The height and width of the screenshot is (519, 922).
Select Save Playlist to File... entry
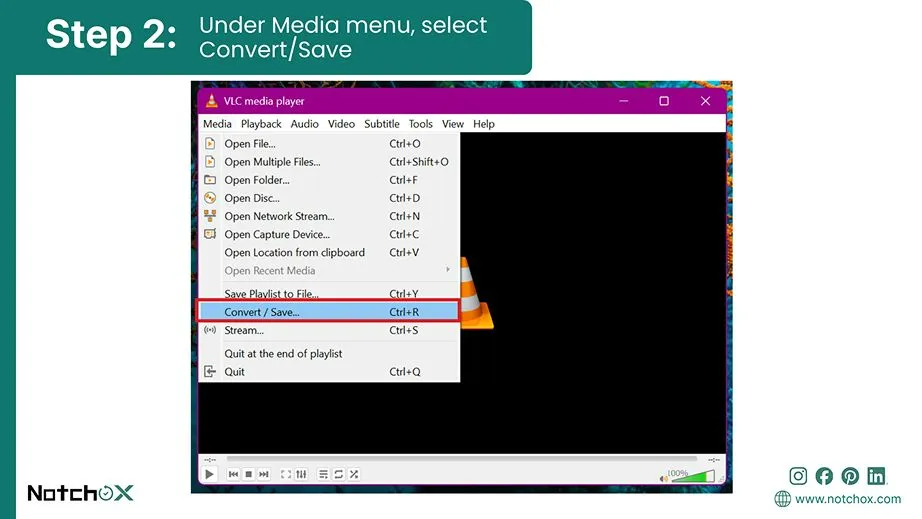pos(329,293)
